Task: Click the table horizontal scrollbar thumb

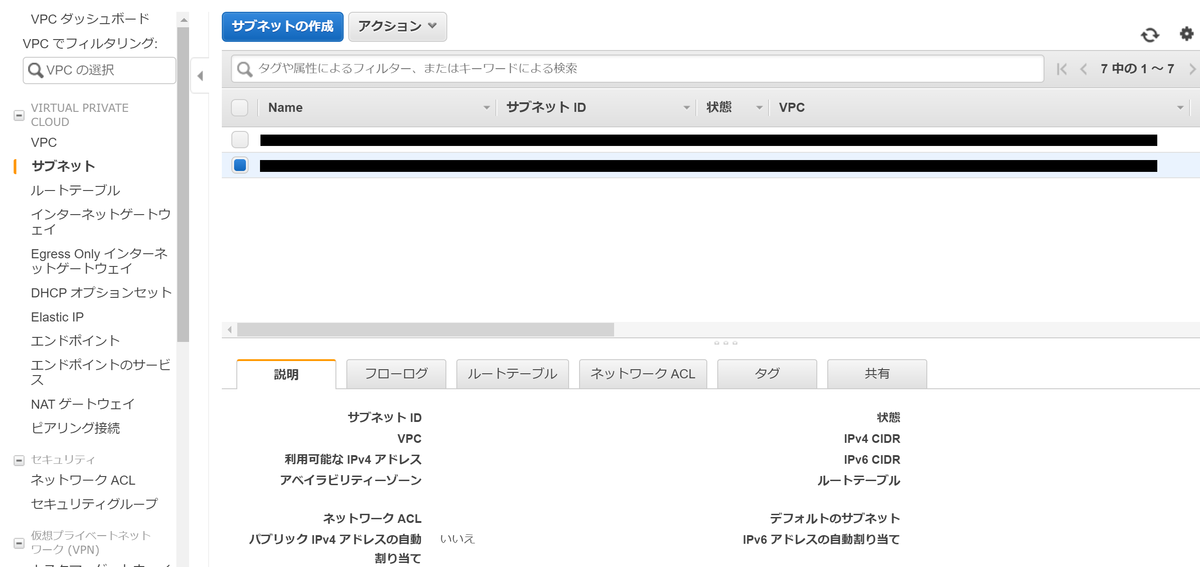Action: pos(425,329)
